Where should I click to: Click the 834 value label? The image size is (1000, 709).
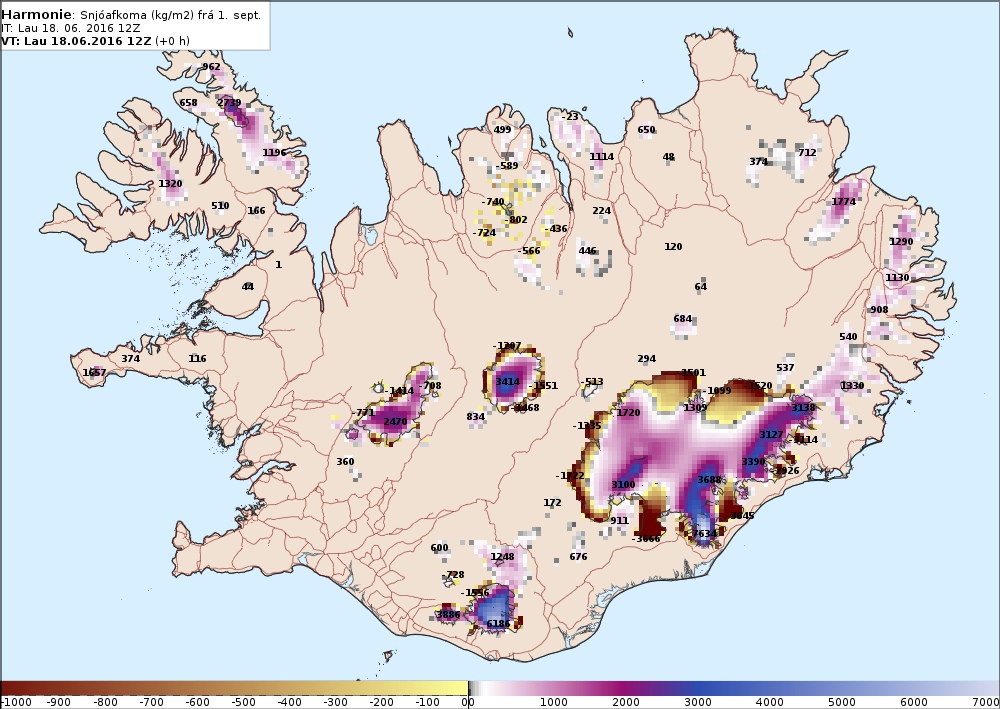point(475,417)
